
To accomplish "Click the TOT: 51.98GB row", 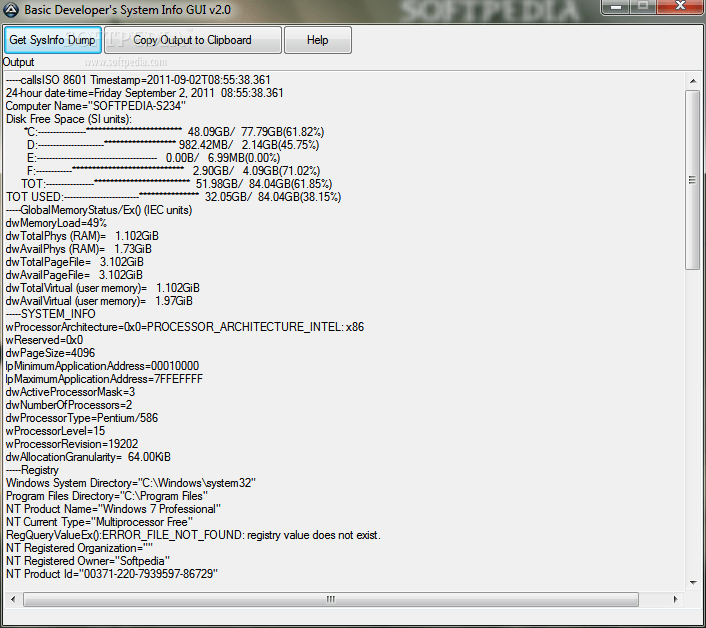I will coord(176,184).
